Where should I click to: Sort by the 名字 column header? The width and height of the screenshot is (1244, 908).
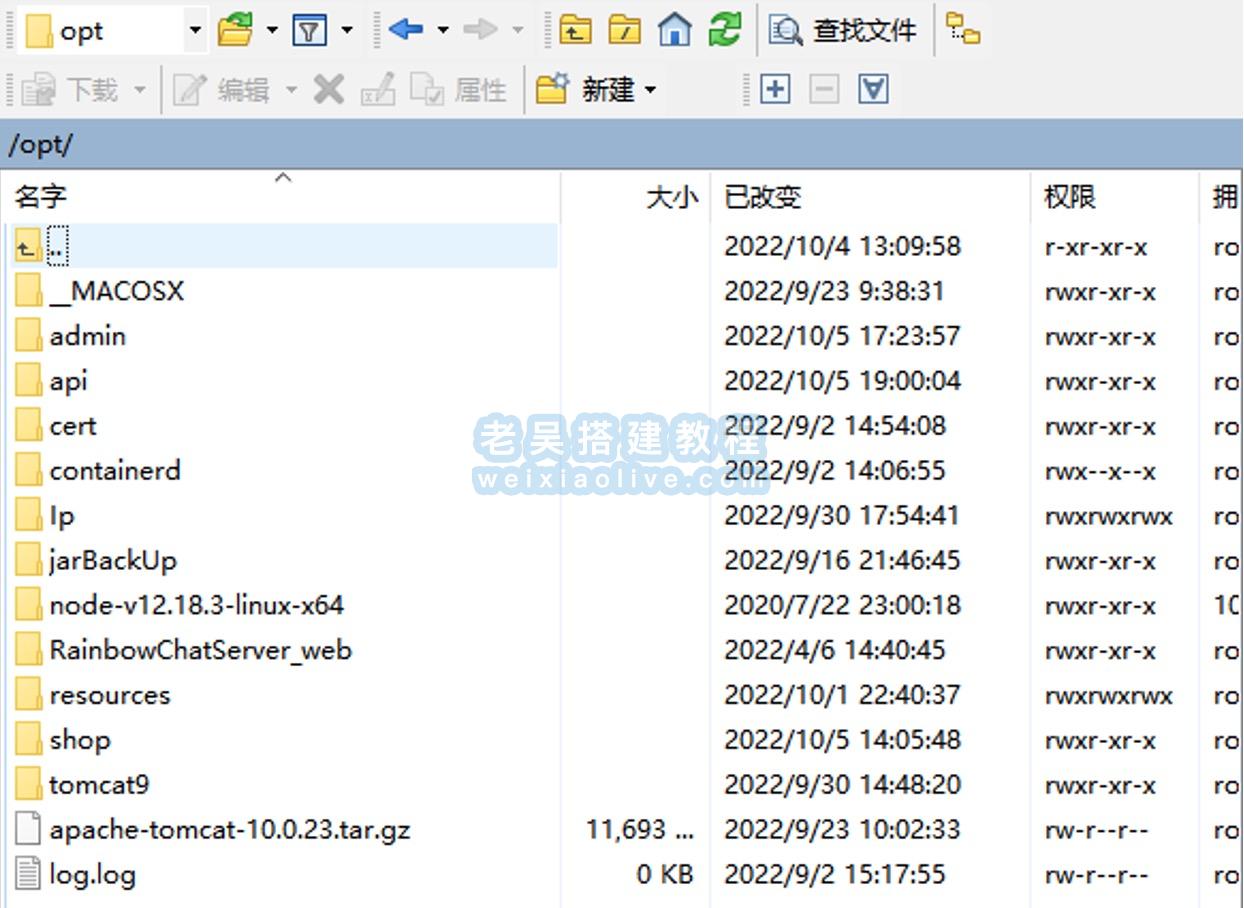pos(40,197)
